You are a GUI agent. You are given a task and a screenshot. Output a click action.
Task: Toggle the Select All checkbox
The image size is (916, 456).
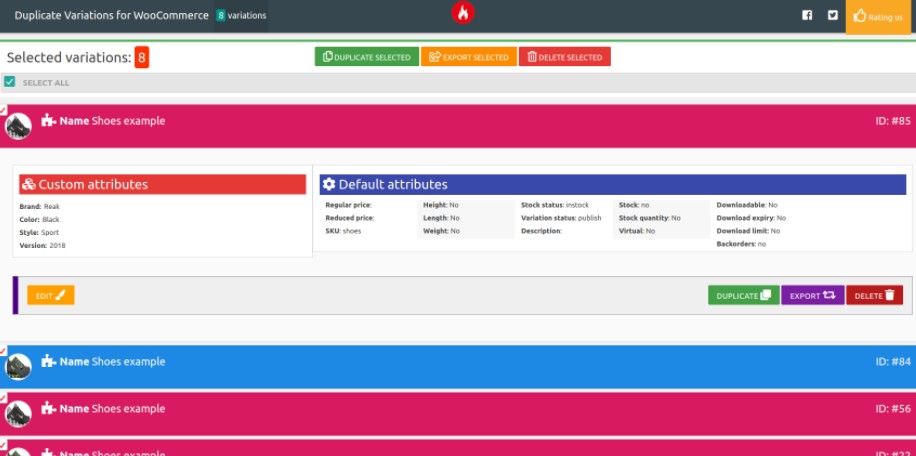pyautogui.click(x=9, y=82)
